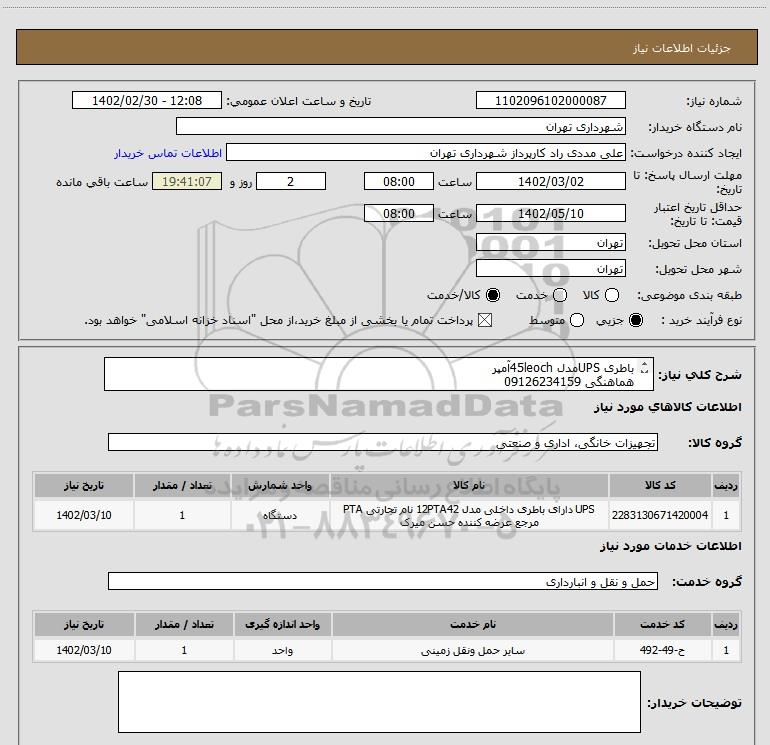
Task: Click the remaining days field showing 2
Action: 291,181
